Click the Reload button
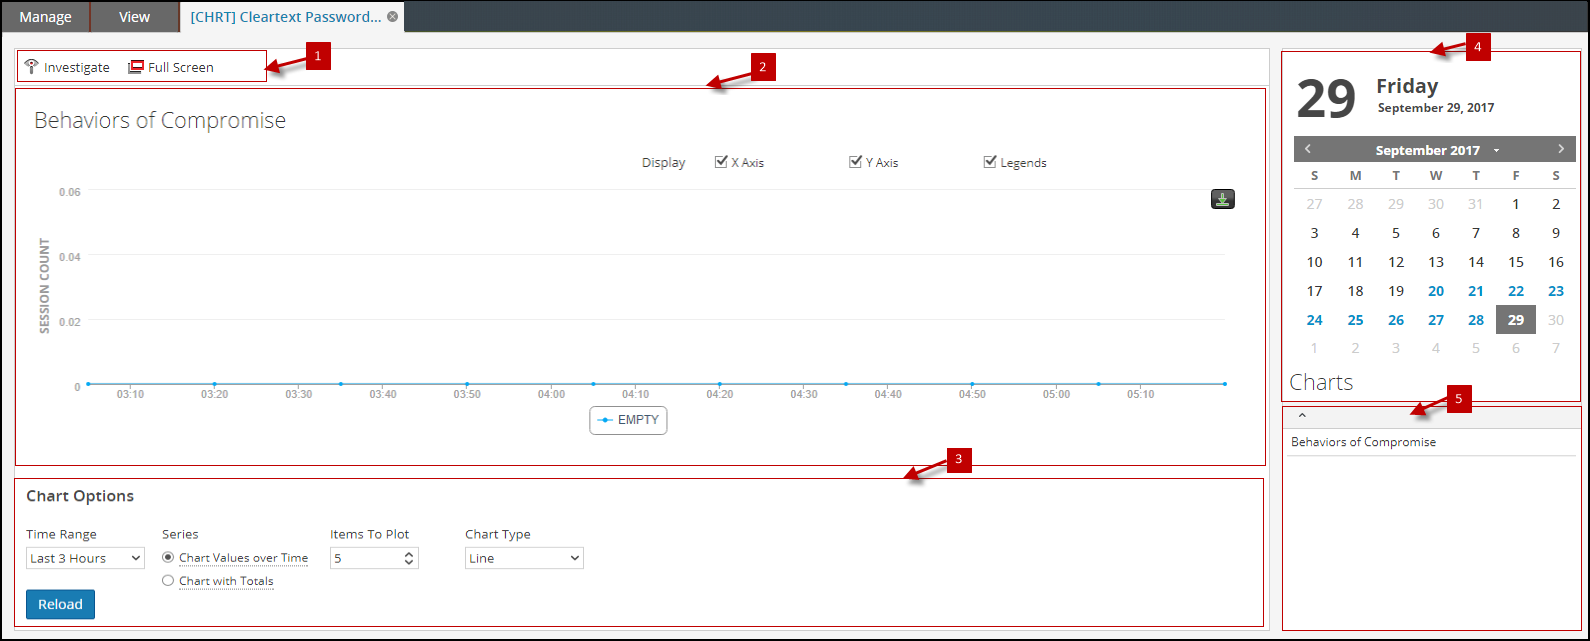1590x641 pixels. (60, 604)
